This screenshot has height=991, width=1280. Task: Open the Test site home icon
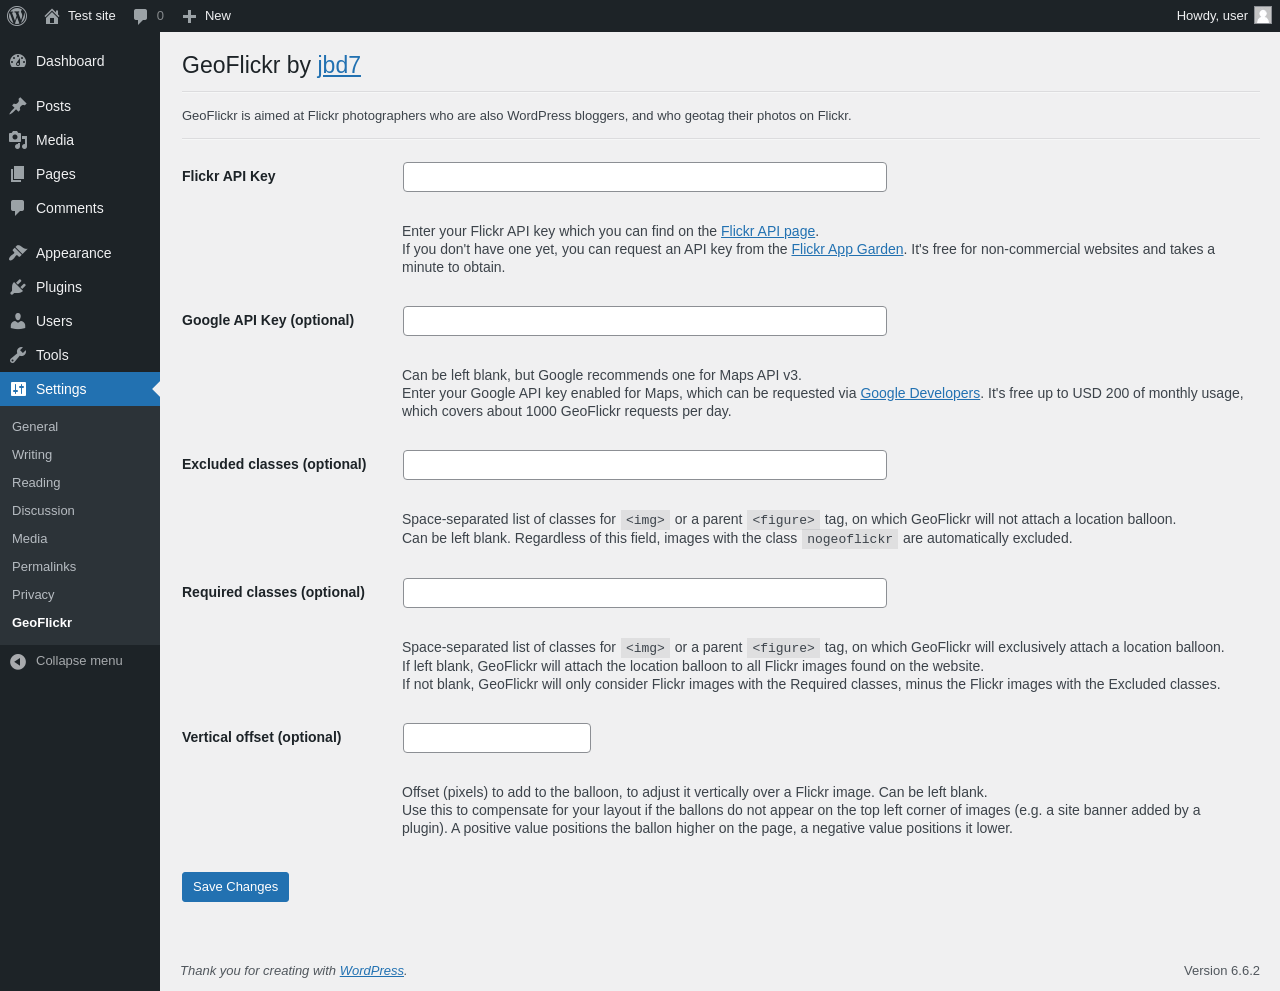coord(52,16)
